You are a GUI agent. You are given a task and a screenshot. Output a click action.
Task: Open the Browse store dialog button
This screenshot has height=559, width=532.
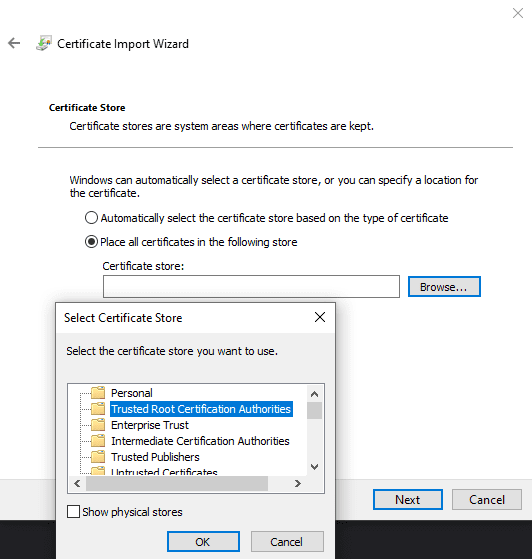point(444,287)
